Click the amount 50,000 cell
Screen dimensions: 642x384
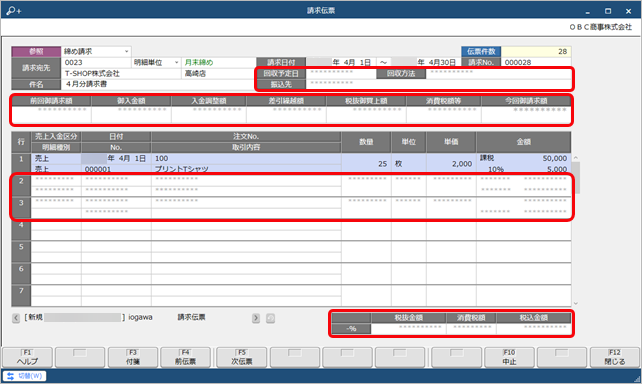click(554, 158)
